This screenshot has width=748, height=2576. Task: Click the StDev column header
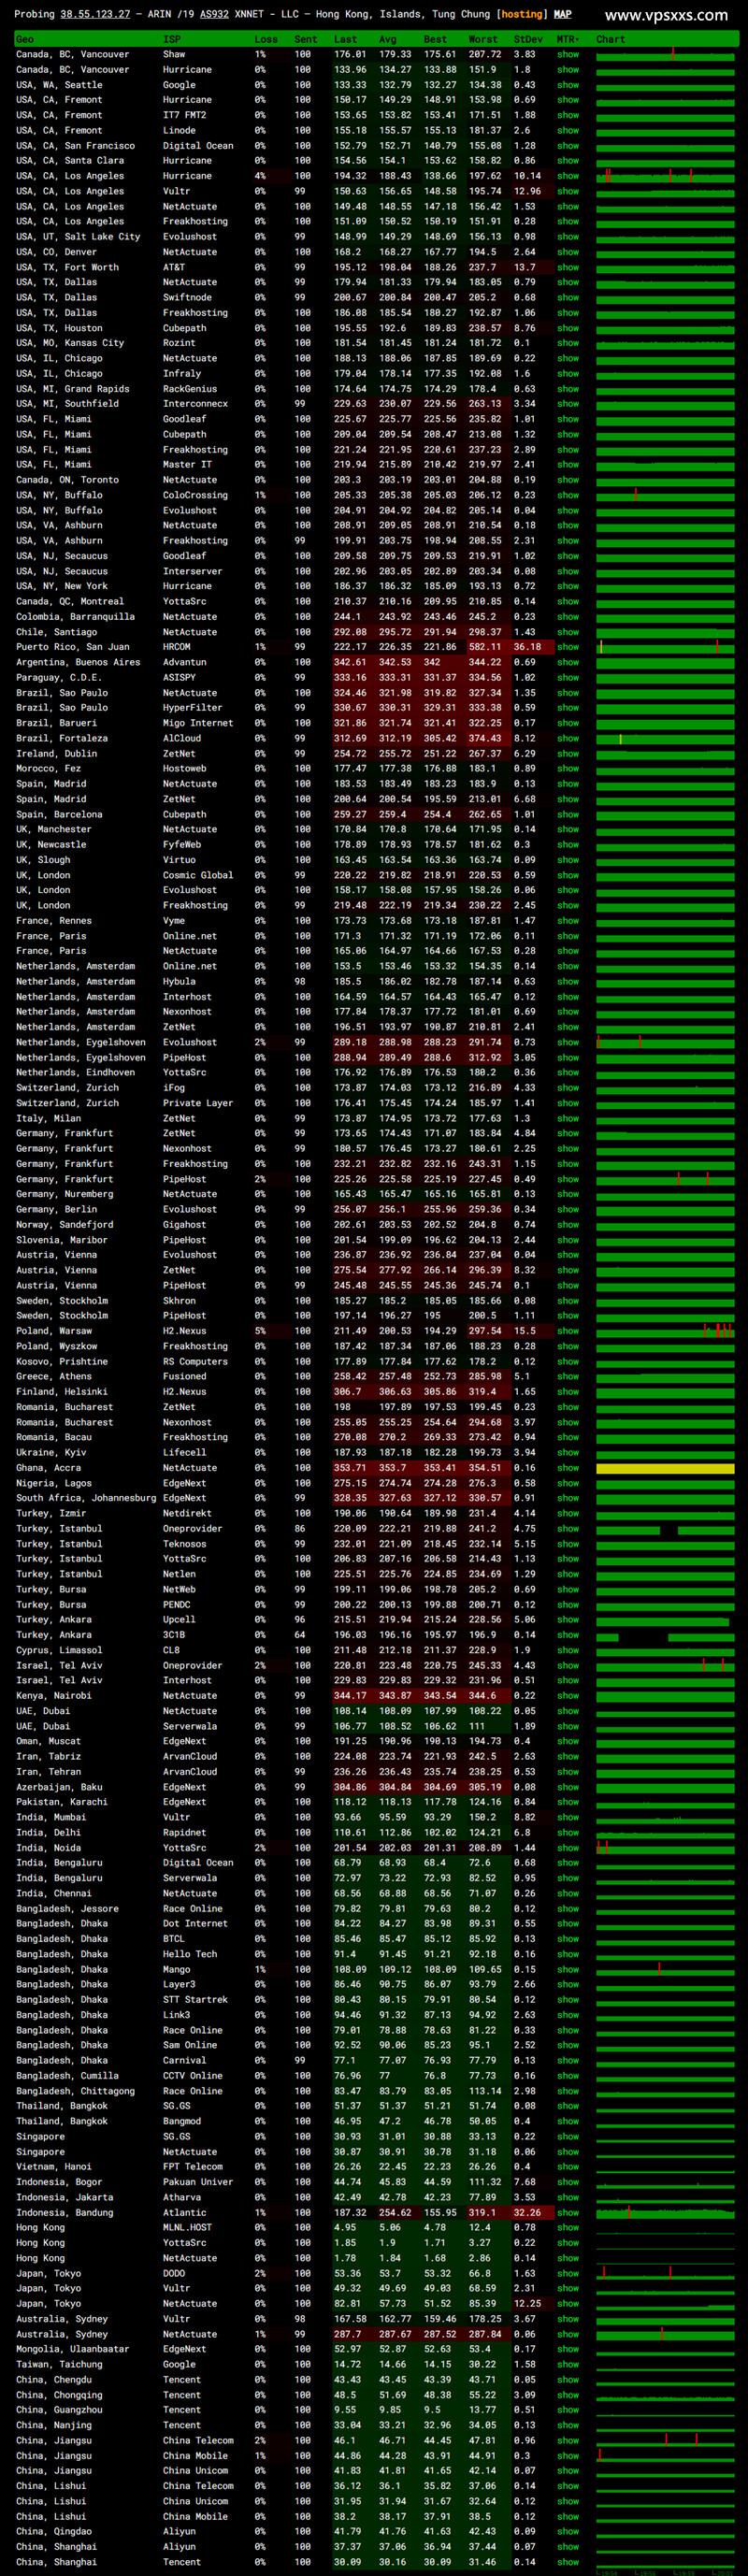click(528, 39)
